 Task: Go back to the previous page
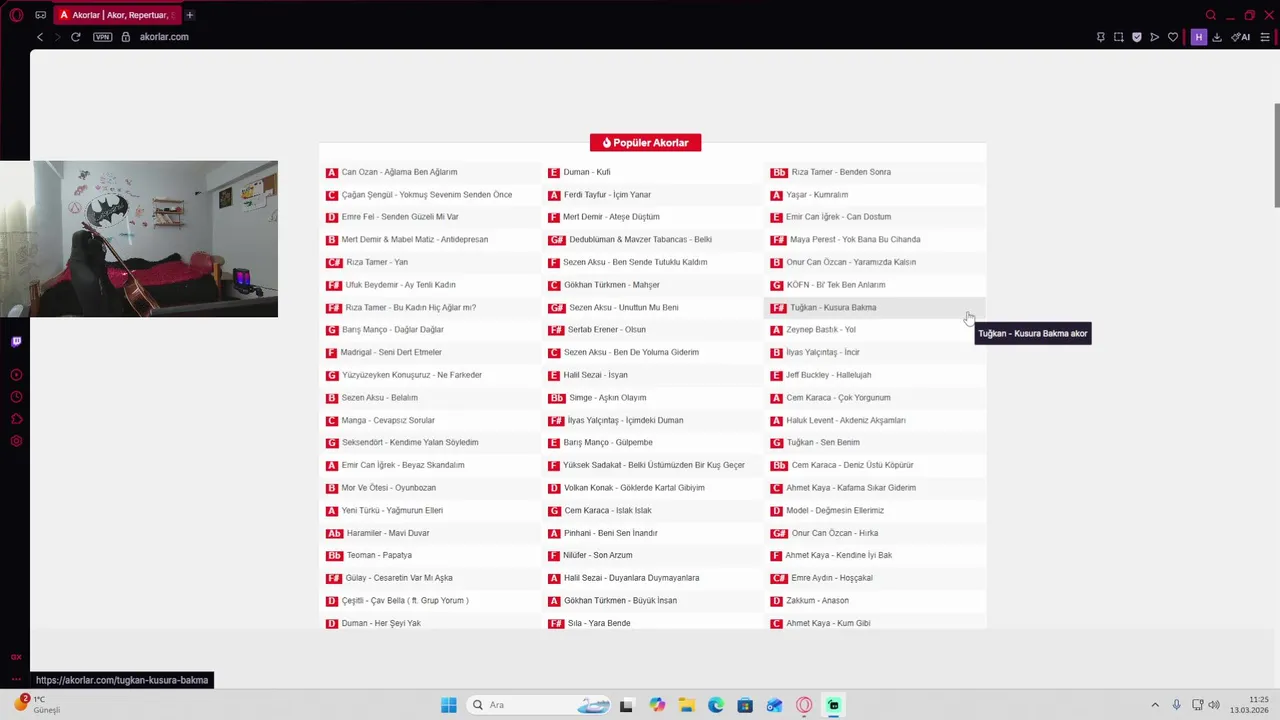(40, 37)
